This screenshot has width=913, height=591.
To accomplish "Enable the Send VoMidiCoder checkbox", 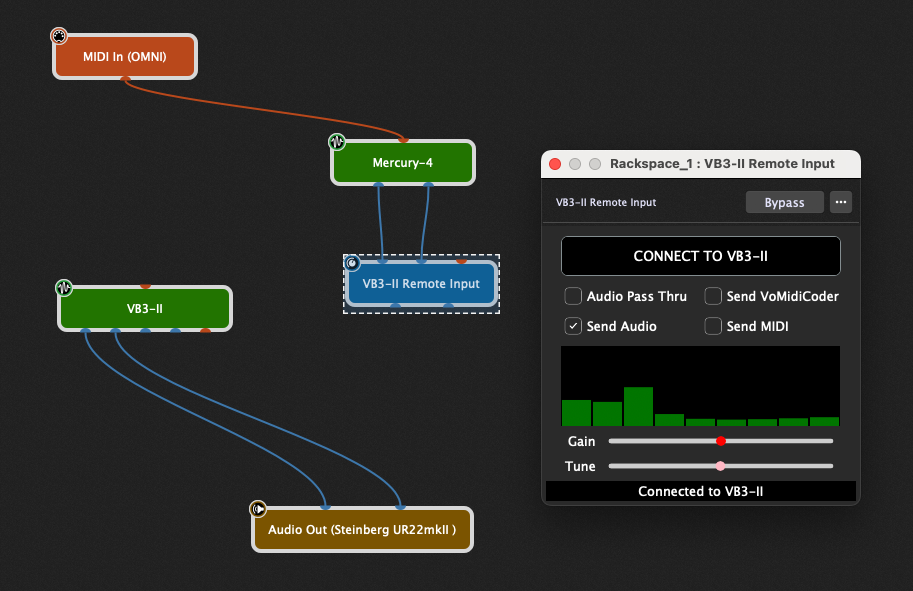I will click(x=714, y=296).
